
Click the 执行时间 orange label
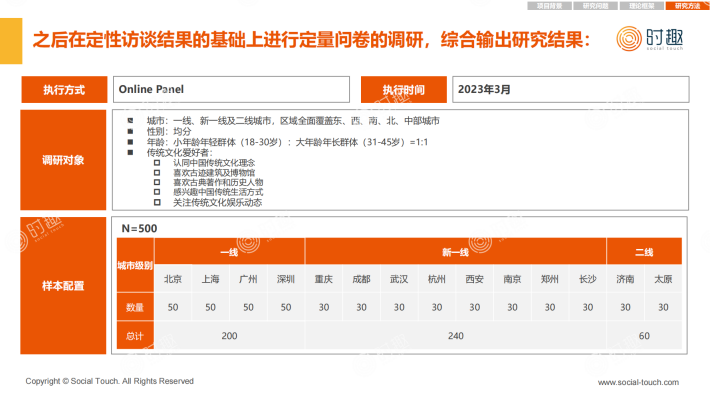point(403,90)
